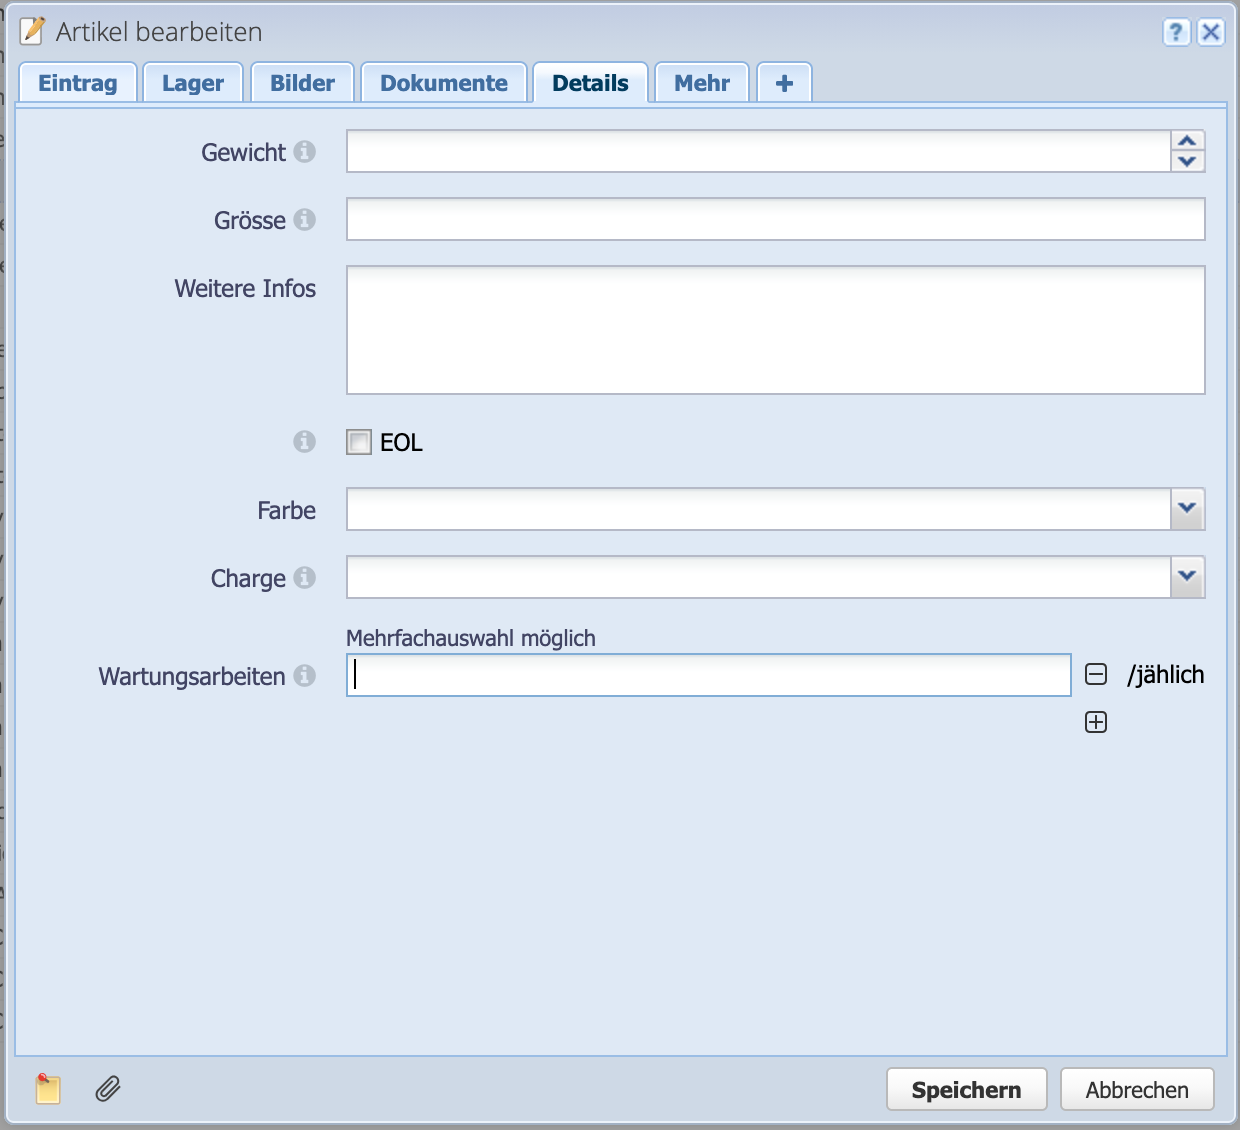Decrease Gewicht with the down arrow
This screenshot has height=1130, width=1240.
click(1187, 162)
